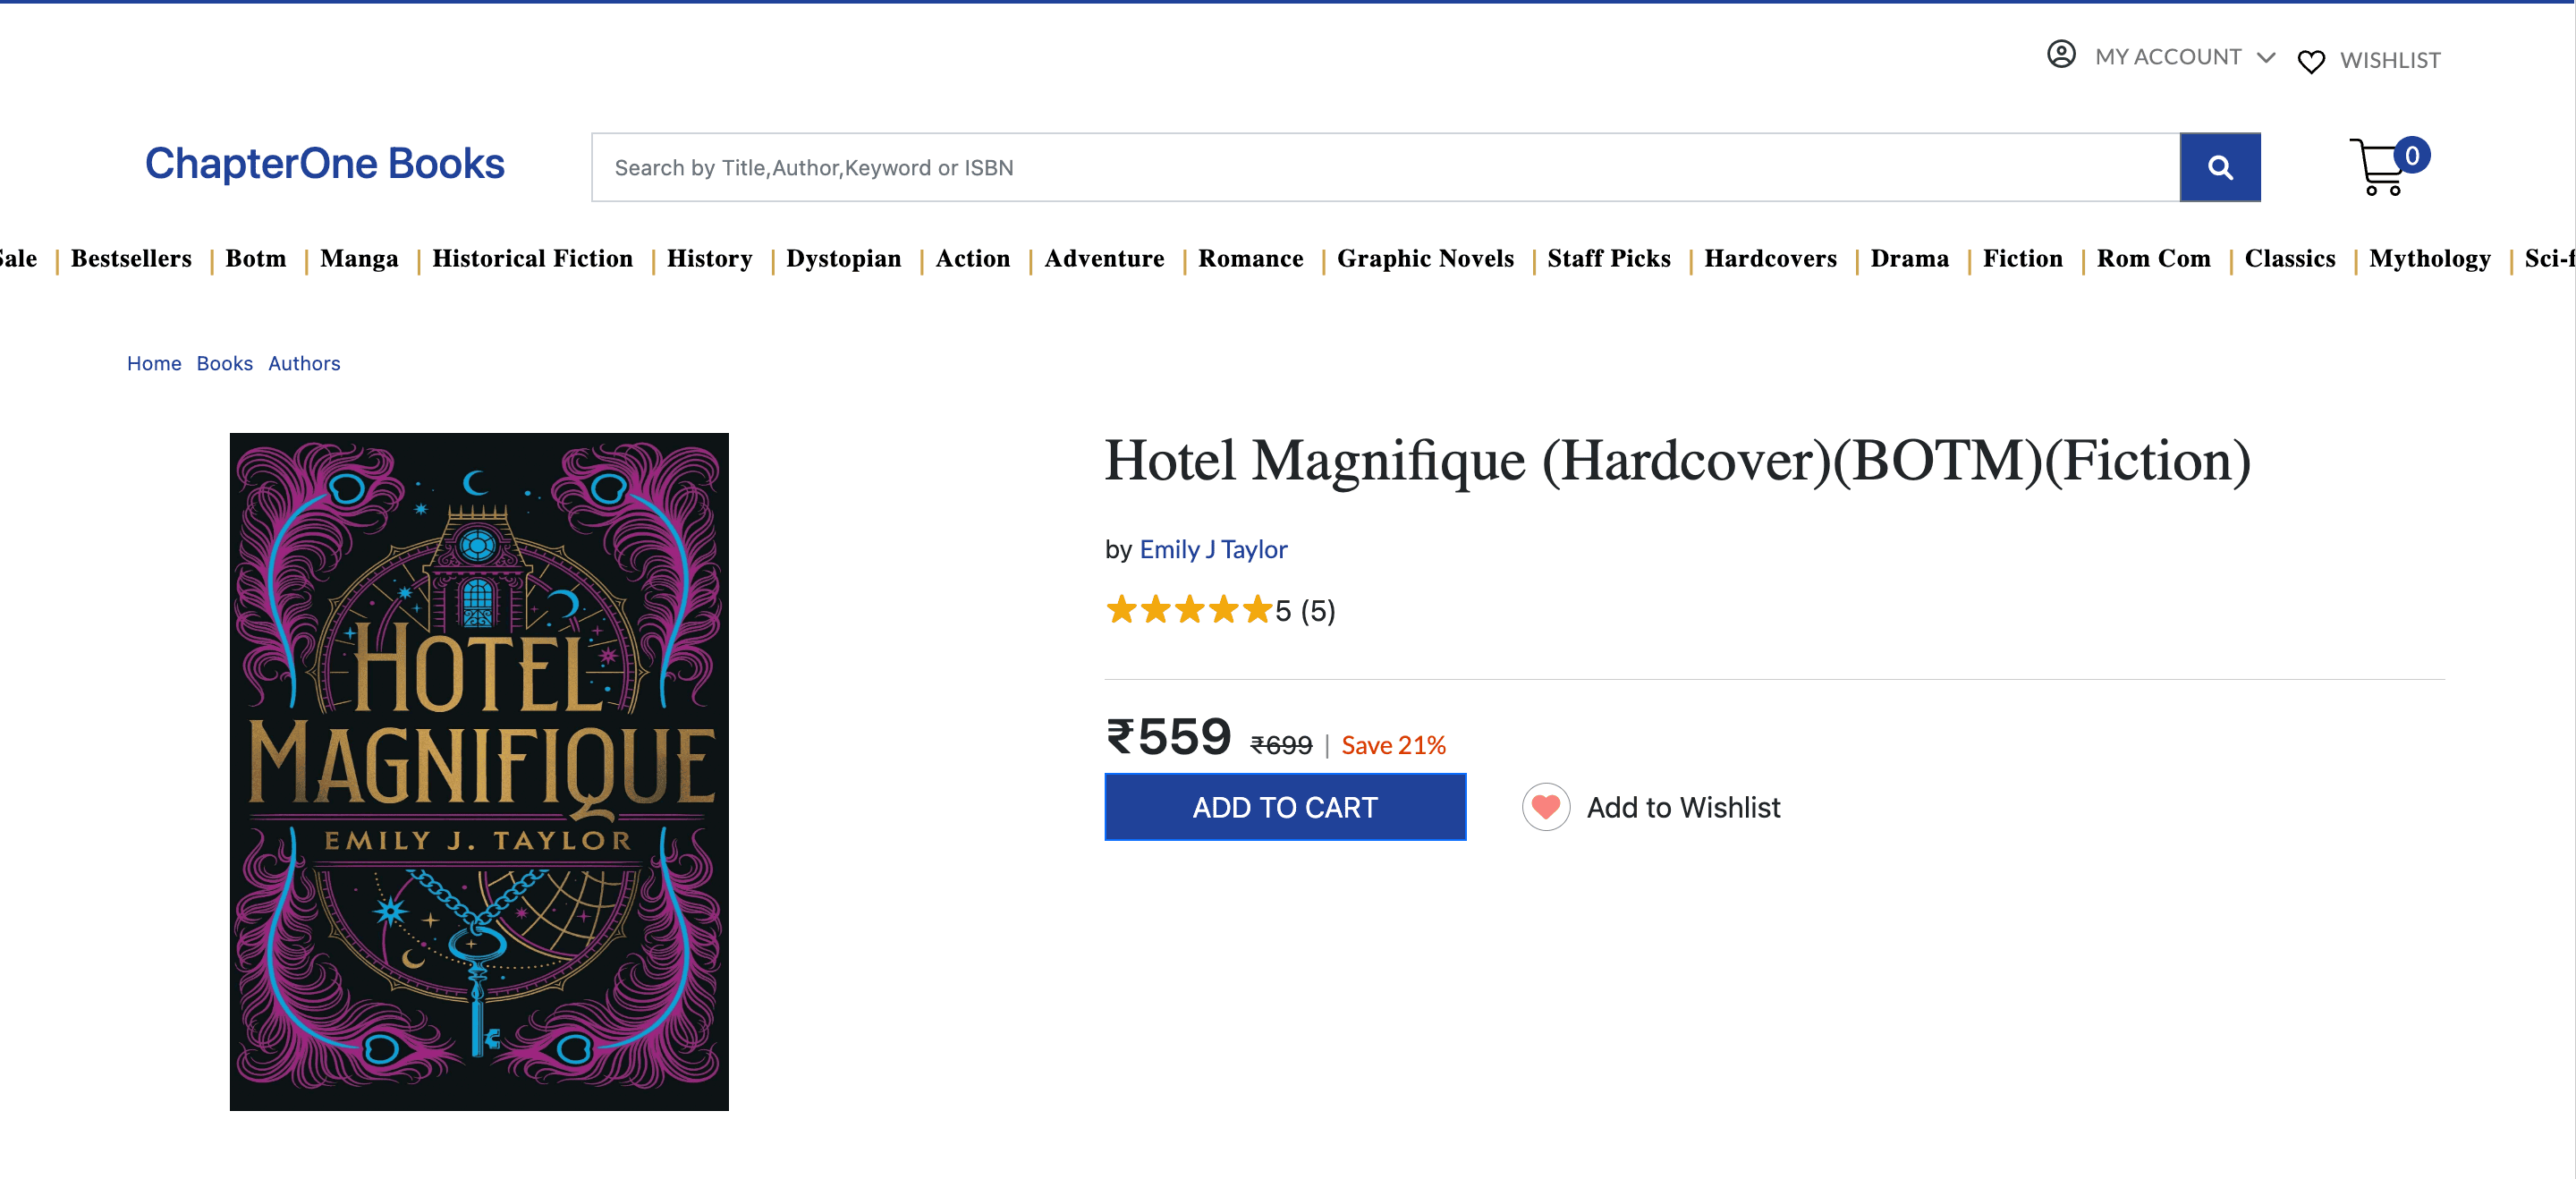This screenshot has height=1179, width=2576.
Task: Click the ADD TO CART button
Action: pyautogui.click(x=1285, y=806)
